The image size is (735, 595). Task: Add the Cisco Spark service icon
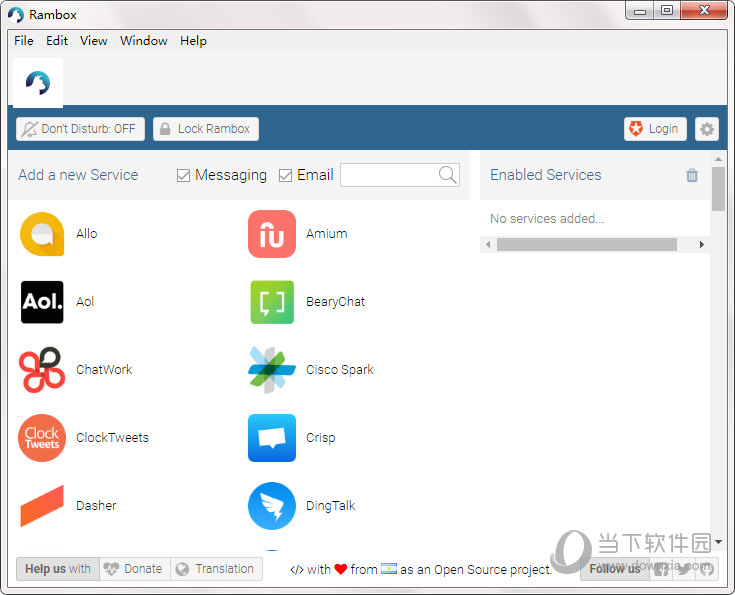pyautogui.click(x=272, y=370)
